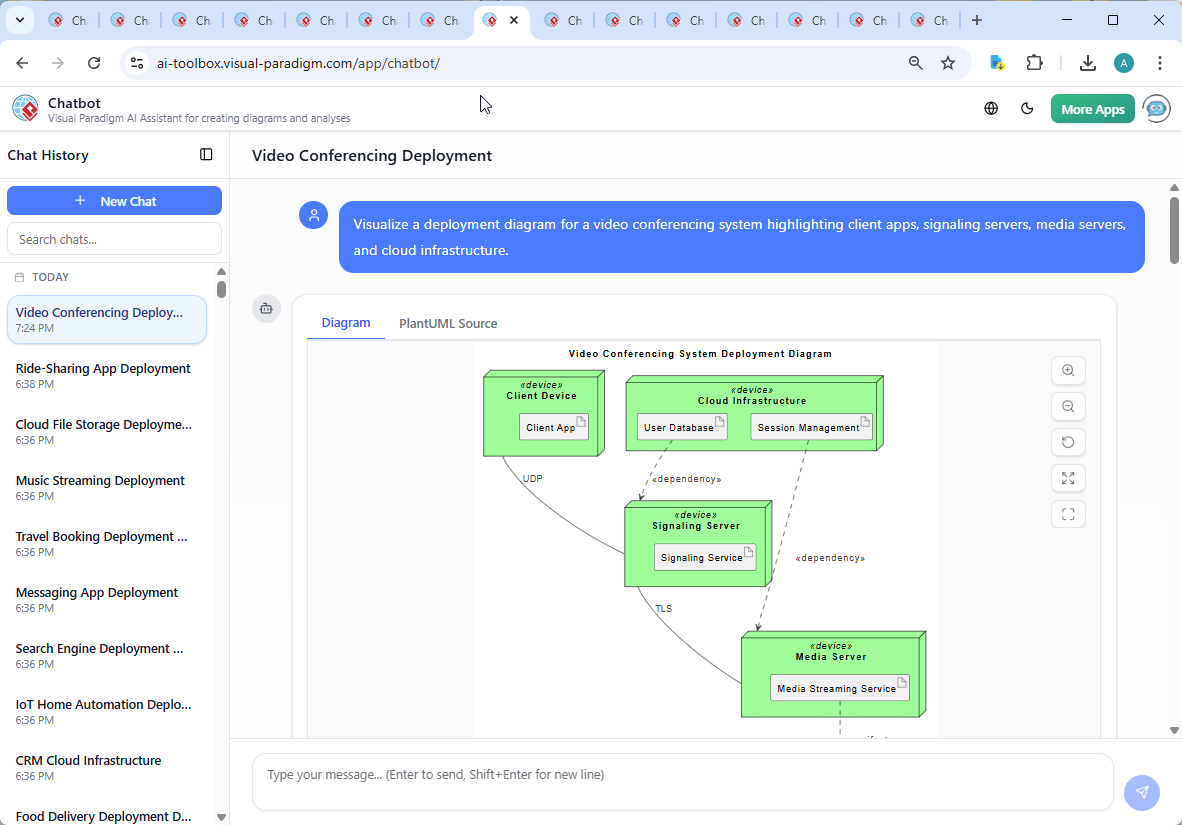Open the browser downloads dropdown
Viewport: 1182px width, 825px height.
click(x=1087, y=62)
